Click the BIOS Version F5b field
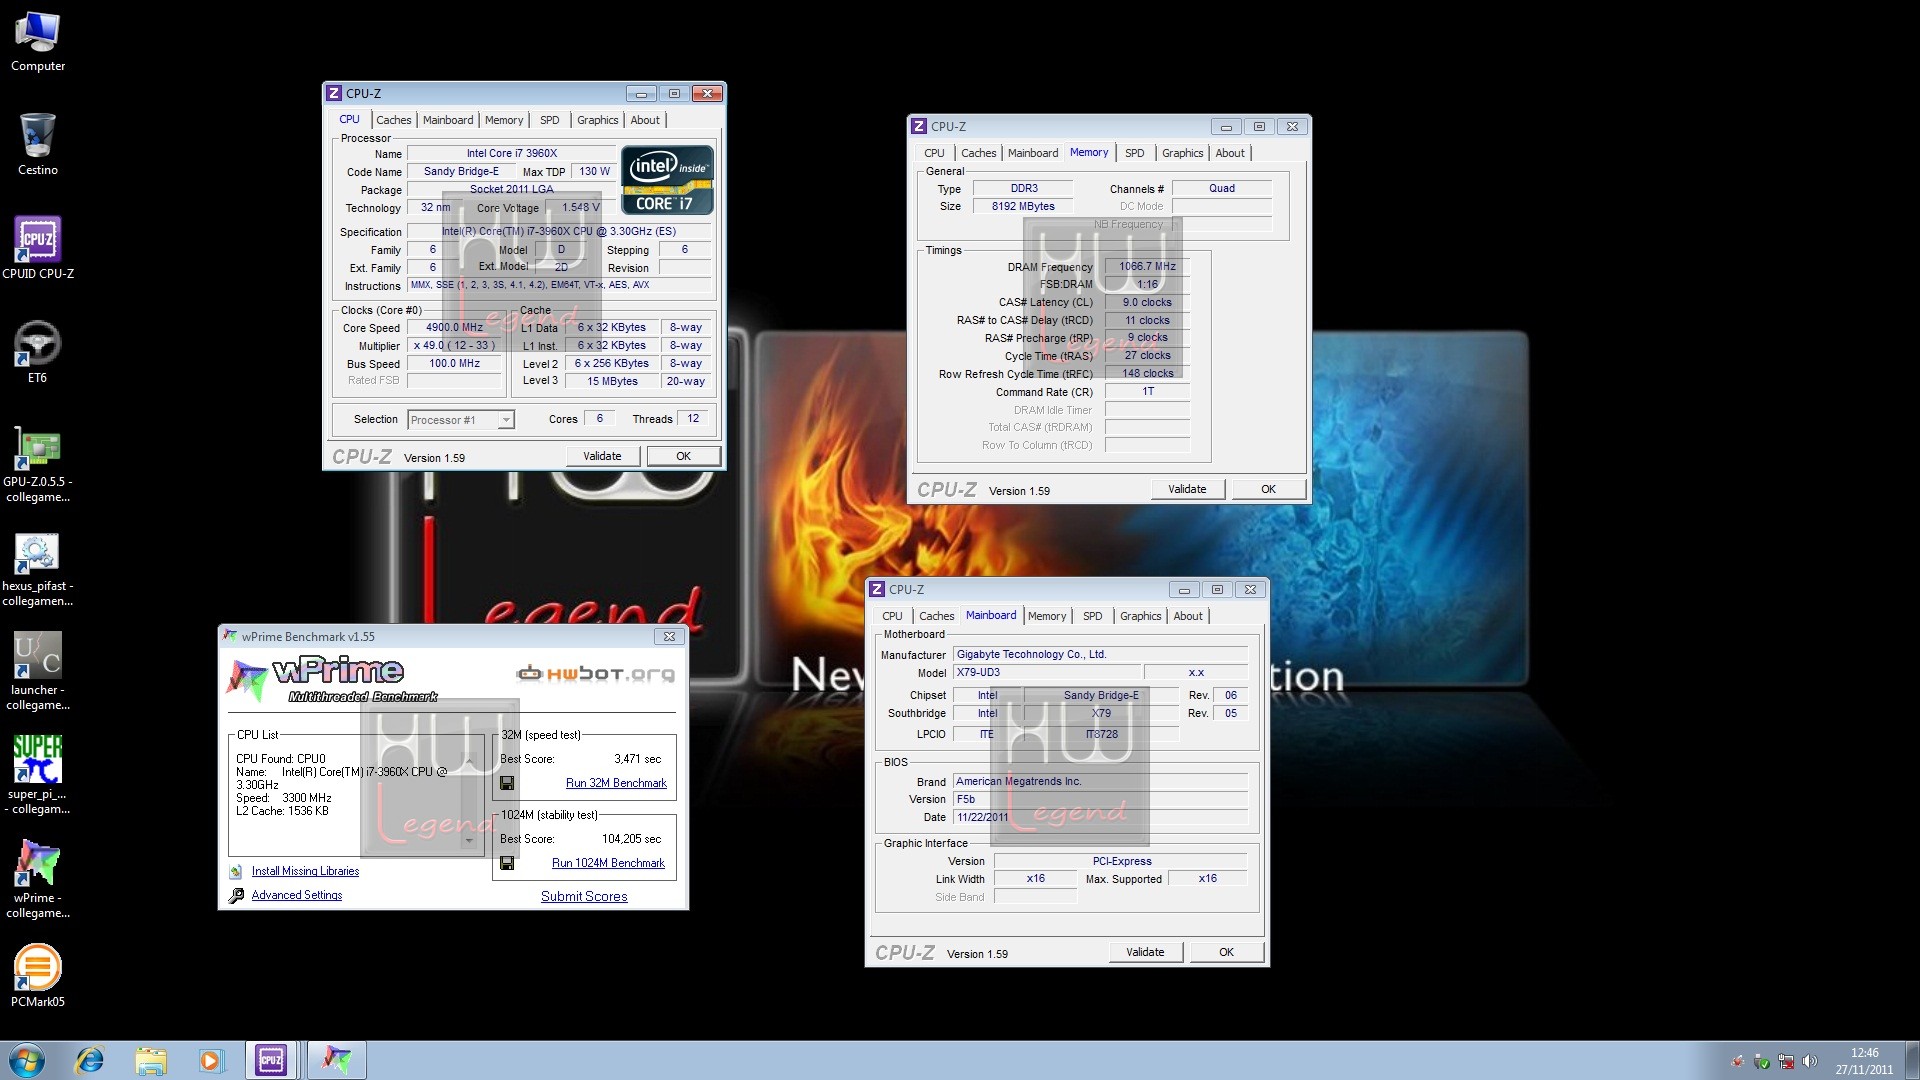Viewport: 1920px width, 1080px height. coord(1100,799)
